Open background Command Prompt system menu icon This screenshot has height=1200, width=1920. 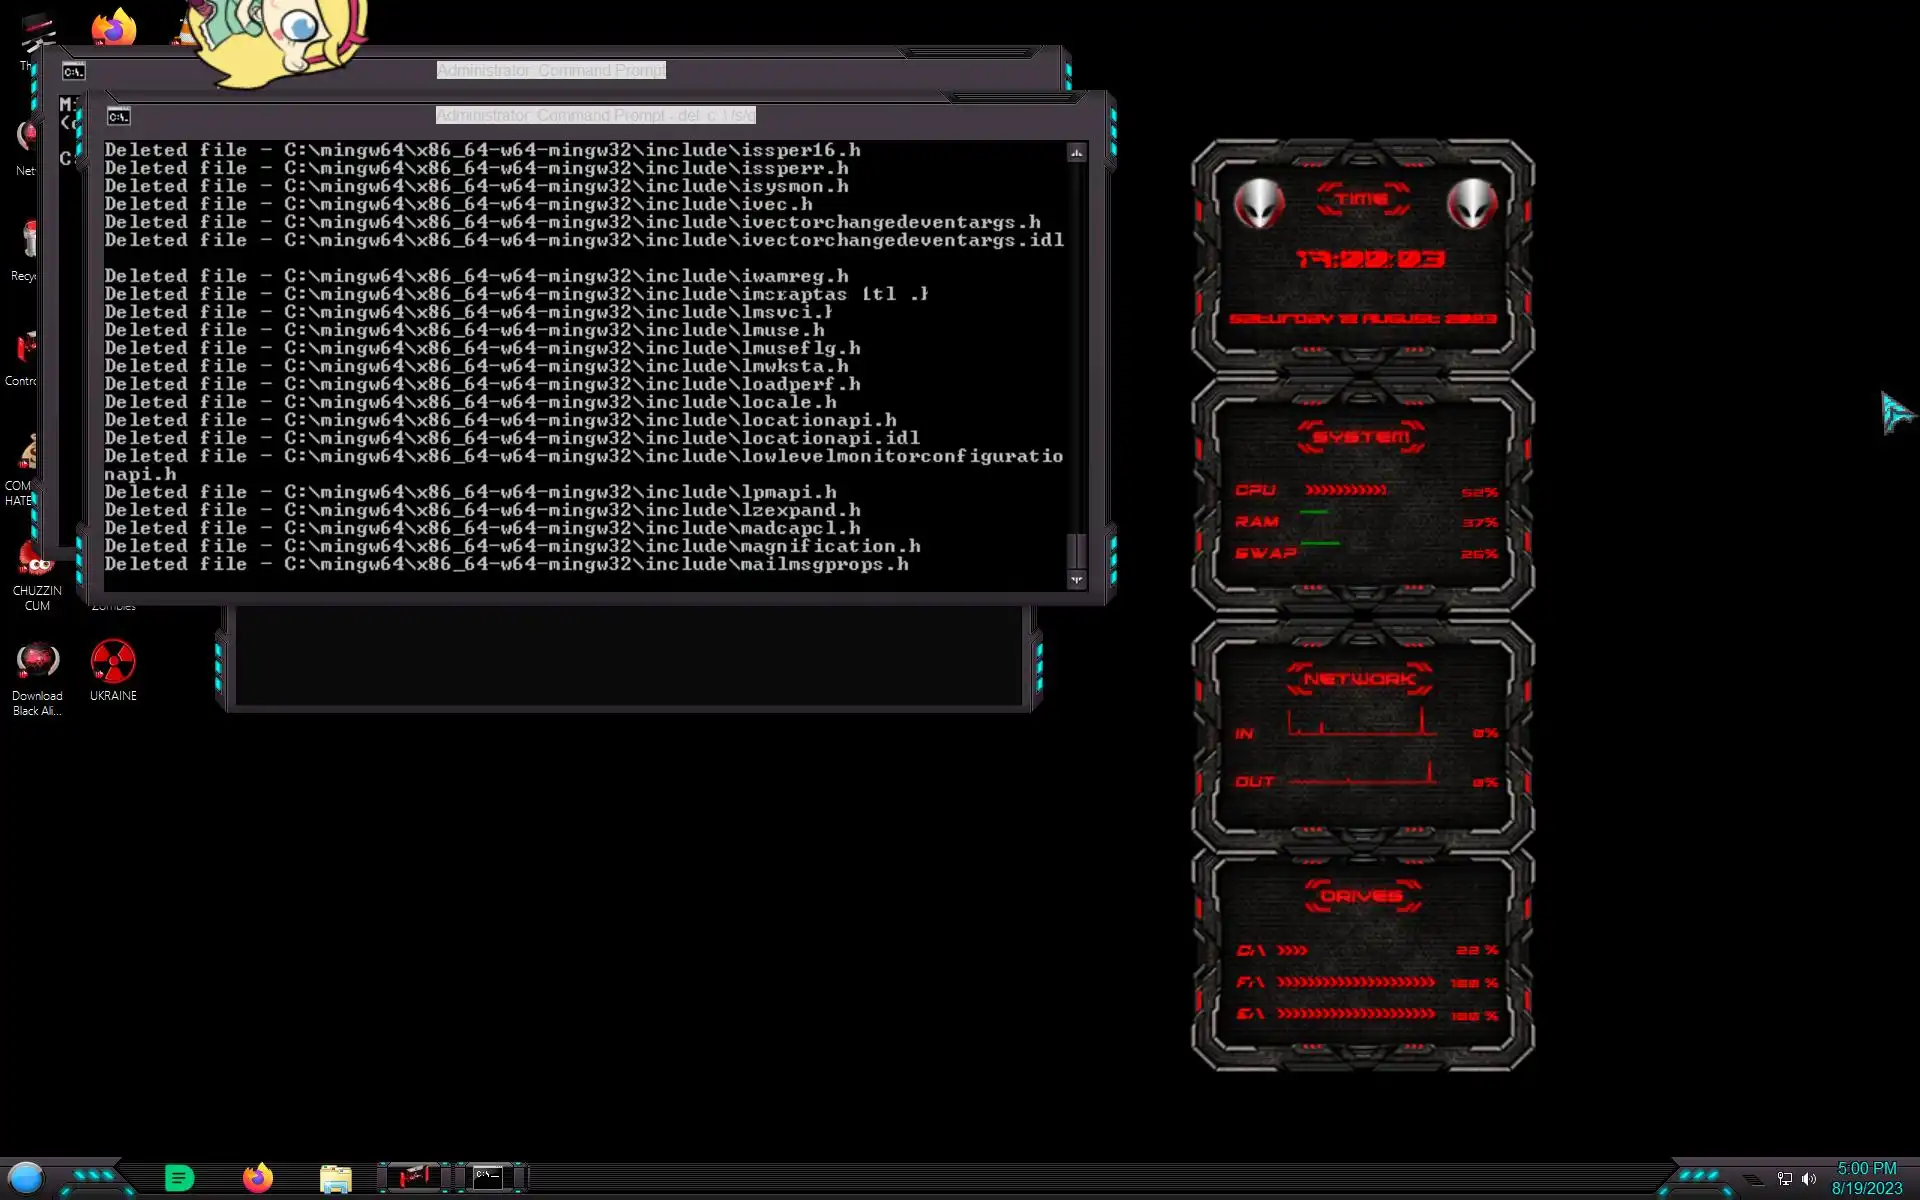click(x=73, y=72)
